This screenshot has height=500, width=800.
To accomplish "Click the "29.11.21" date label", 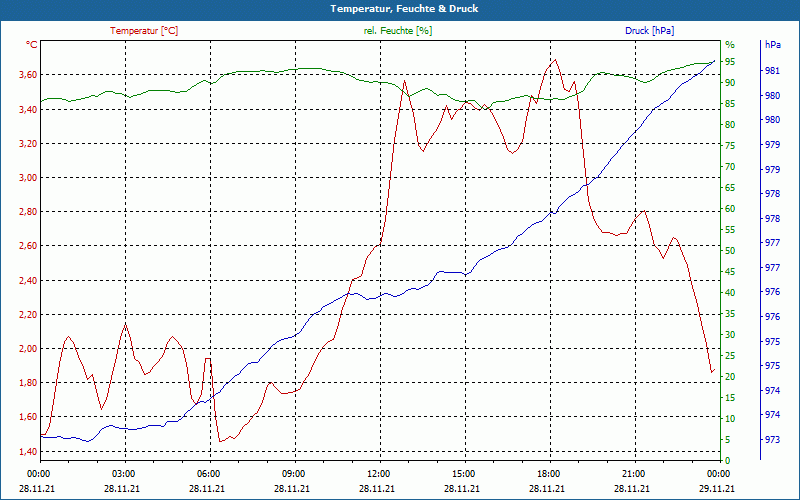I will (717, 488).
